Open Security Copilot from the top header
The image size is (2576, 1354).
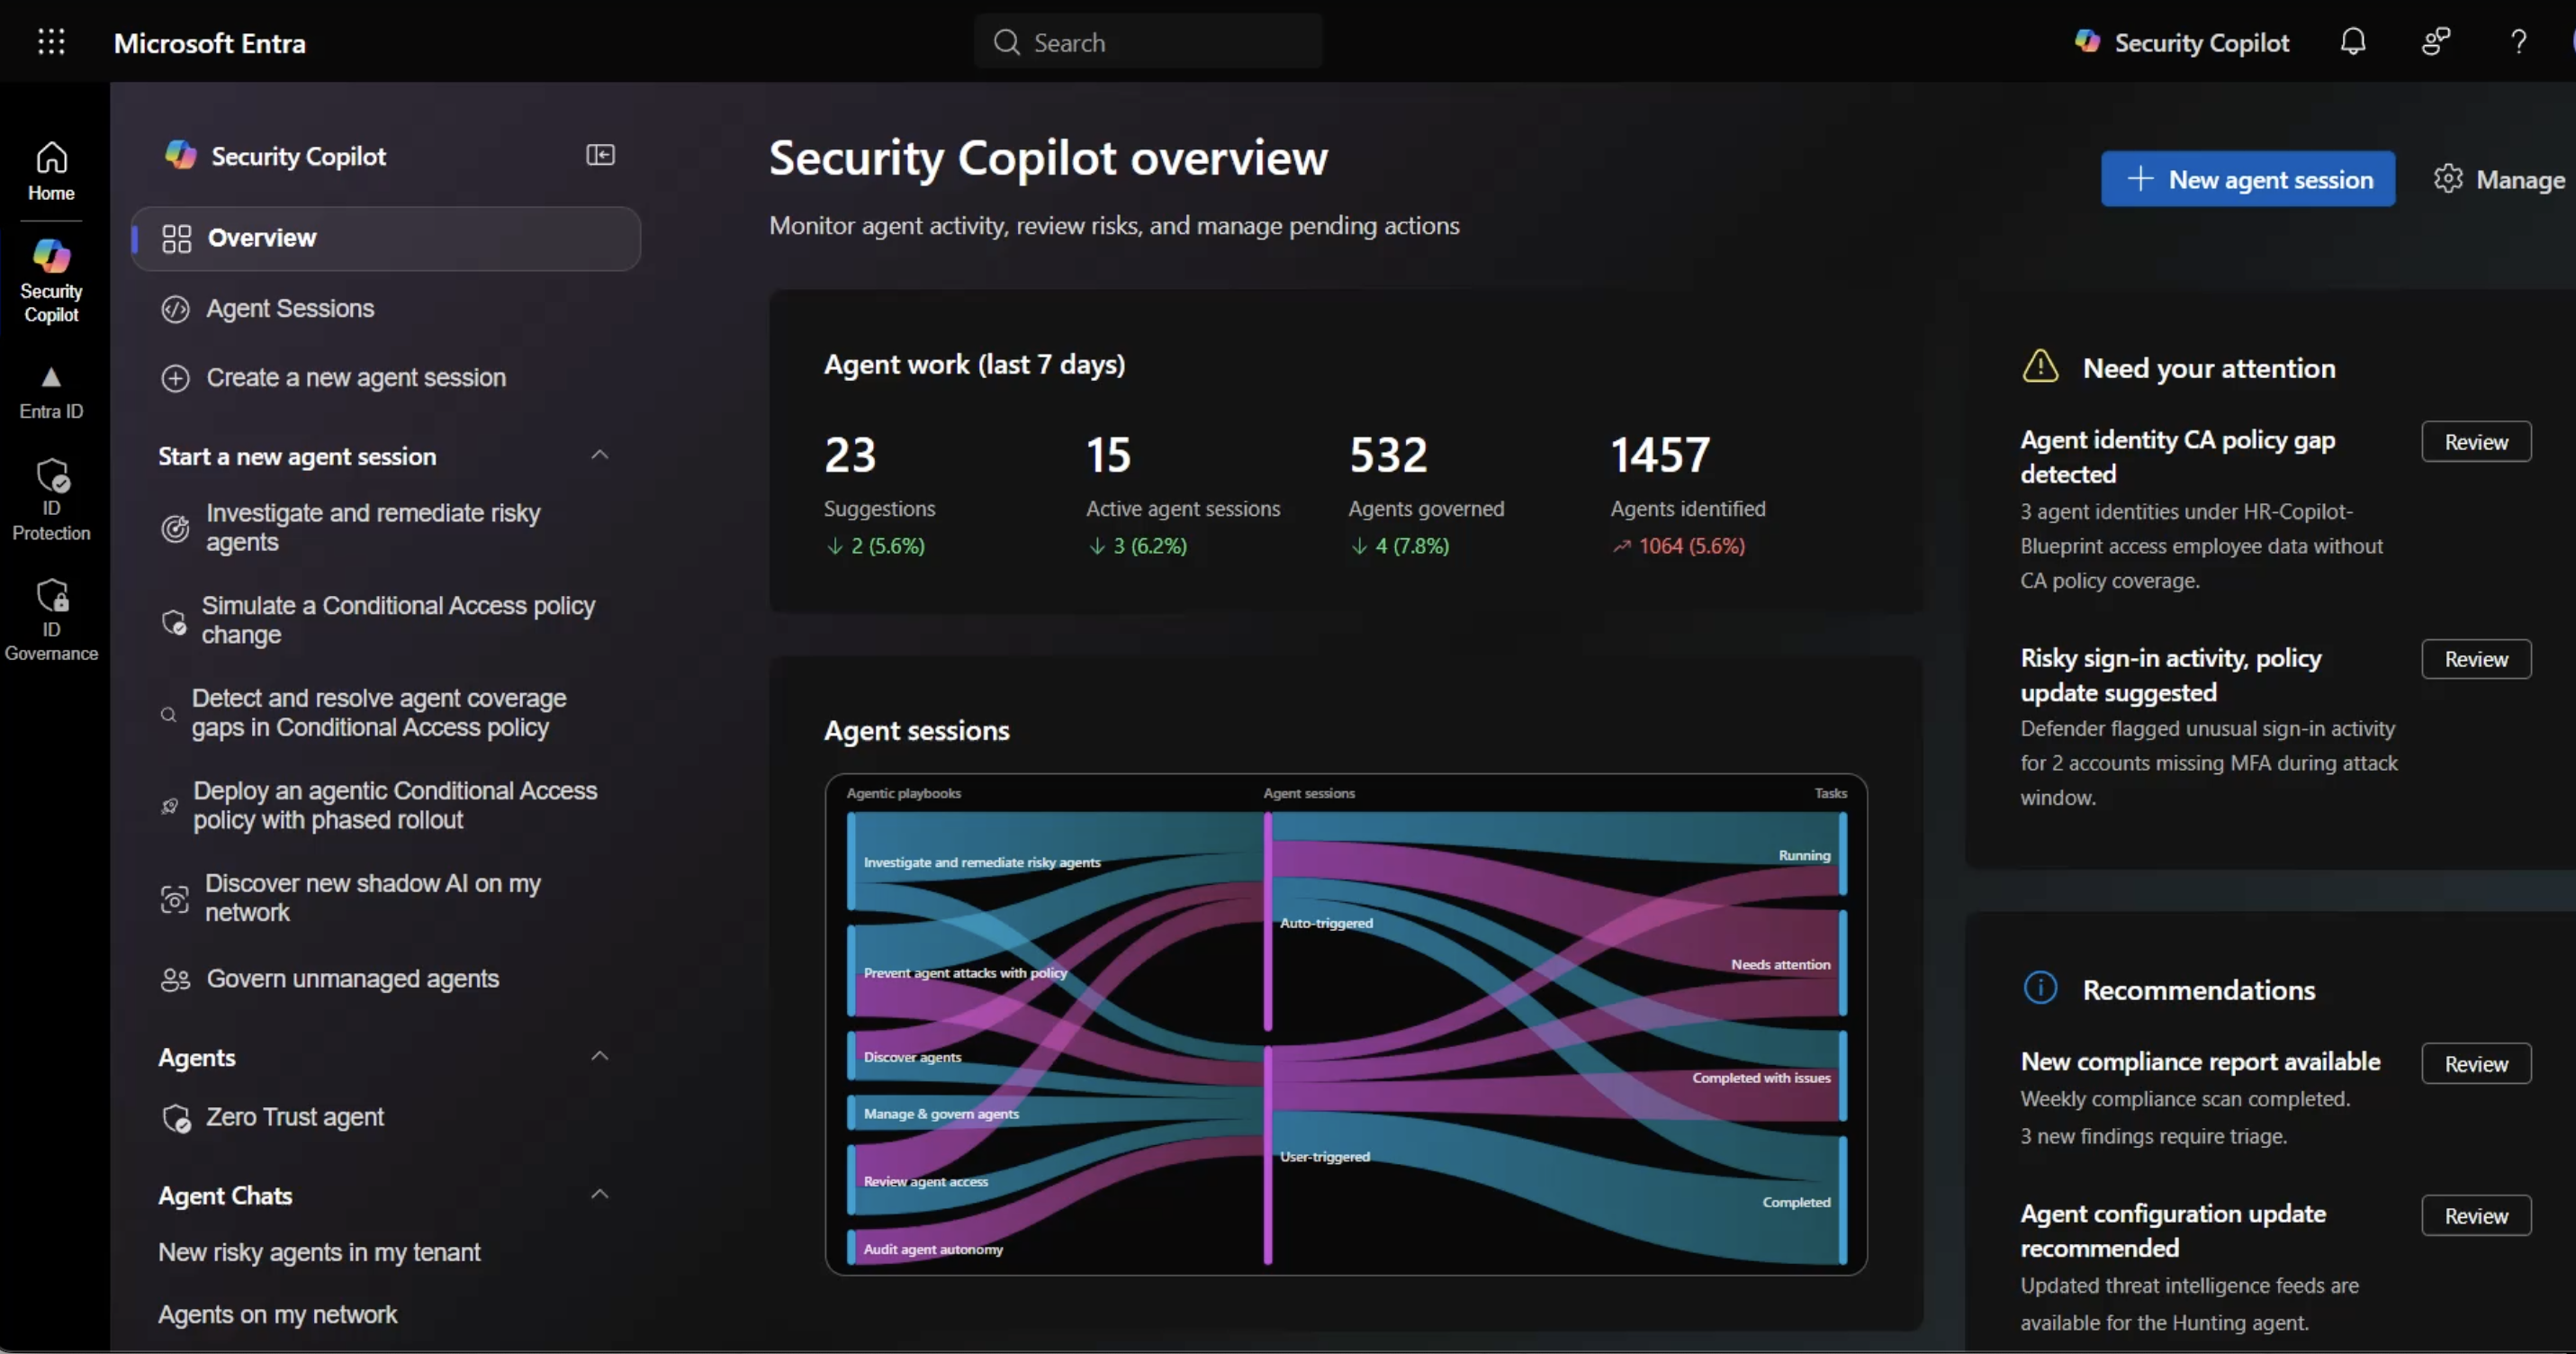2181,42
